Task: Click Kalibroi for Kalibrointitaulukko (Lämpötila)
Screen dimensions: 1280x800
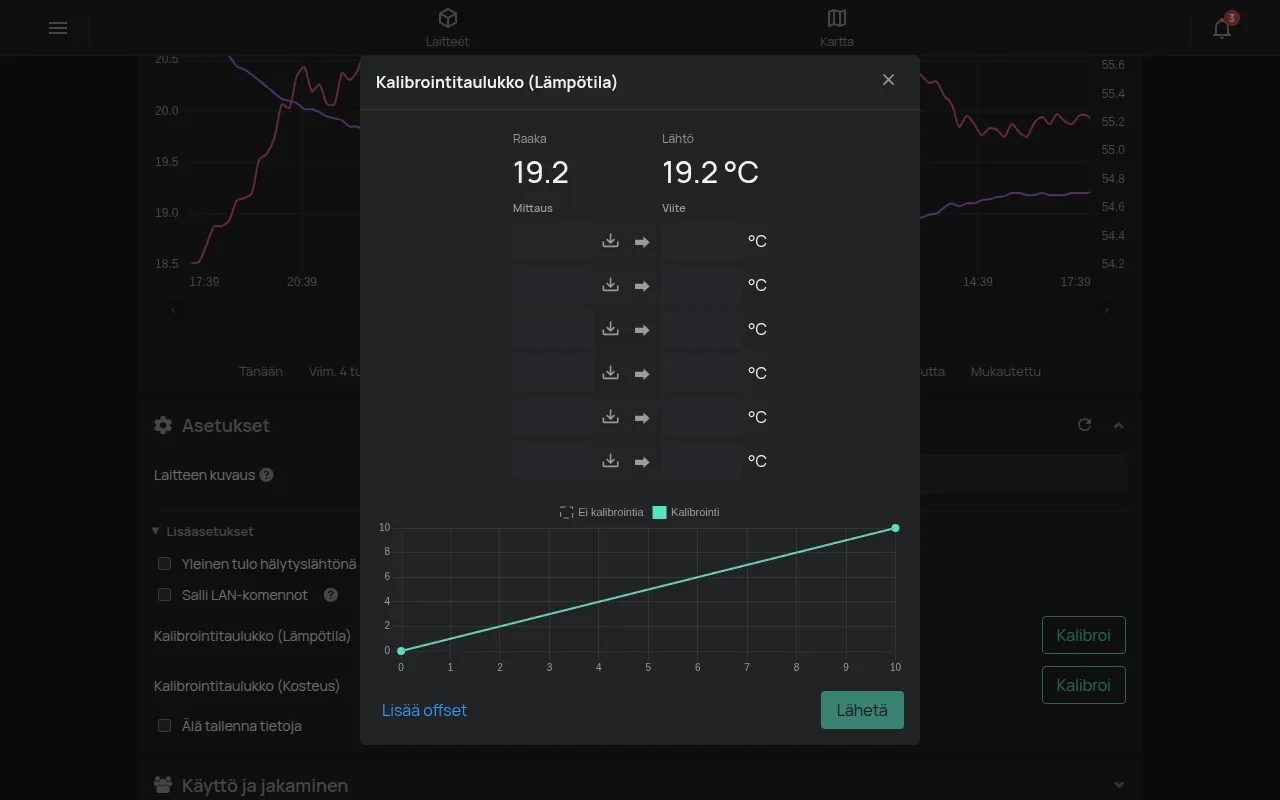Action: coord(1084,635)
